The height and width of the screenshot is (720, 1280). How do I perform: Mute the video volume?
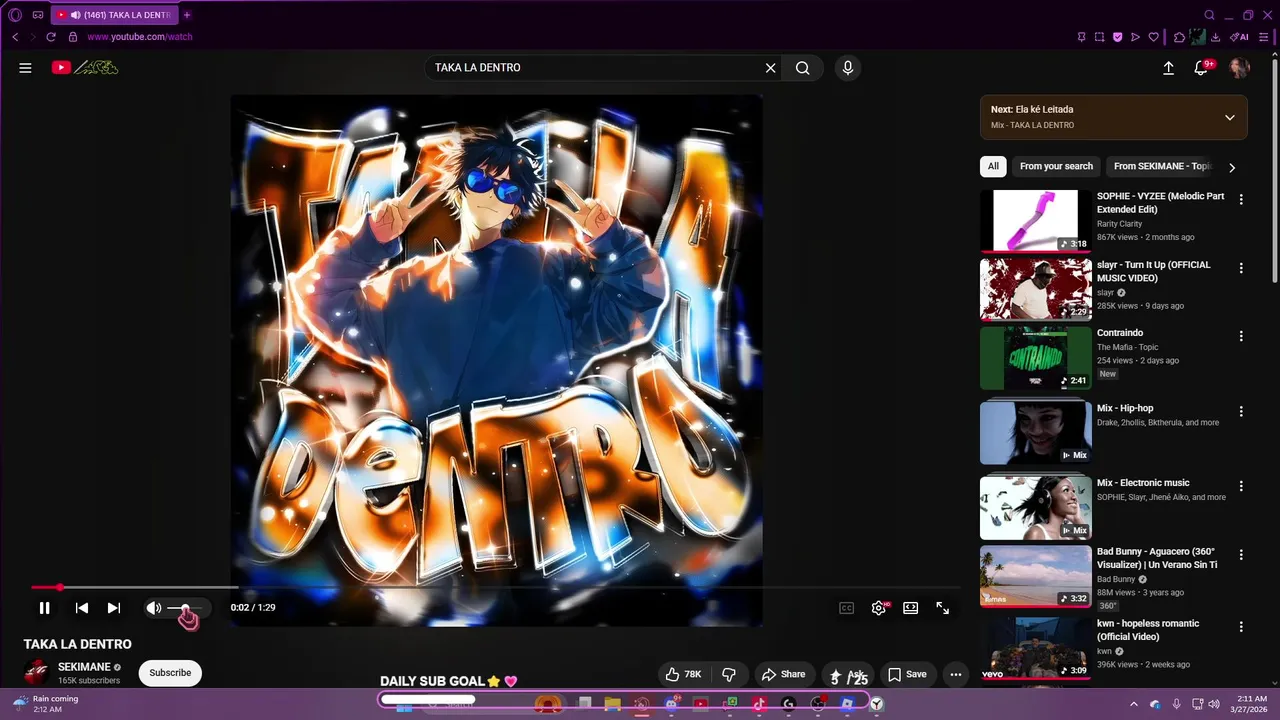click(x=153, y=608)
